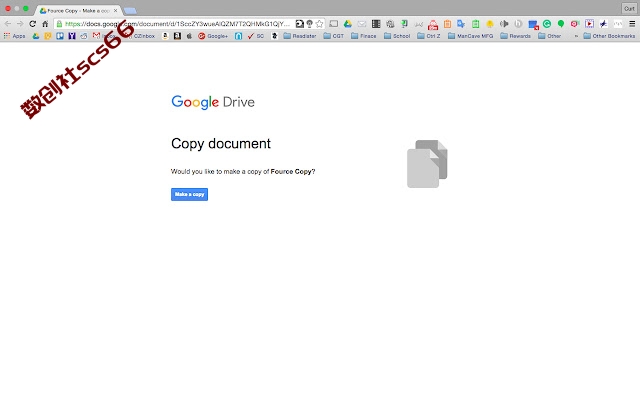Click the Google Drive bookmark icon
The width and height of the screenshot is (640, 400).
point(36,36)
